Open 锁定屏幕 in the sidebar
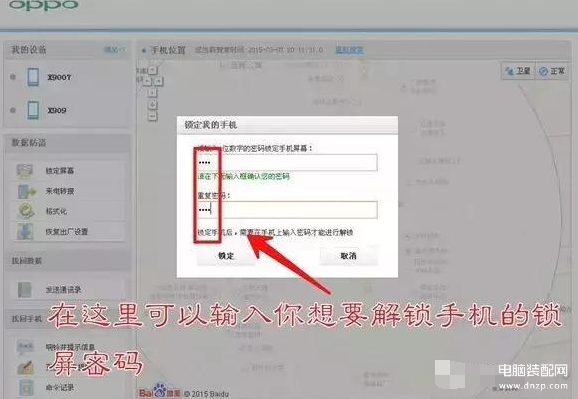Screen dimensions: 578x399 coord(68,171)
